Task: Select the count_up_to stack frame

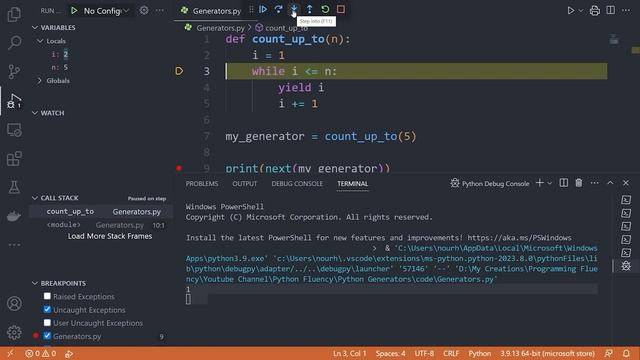Action: pyautogui.click(x=101, y=211)
